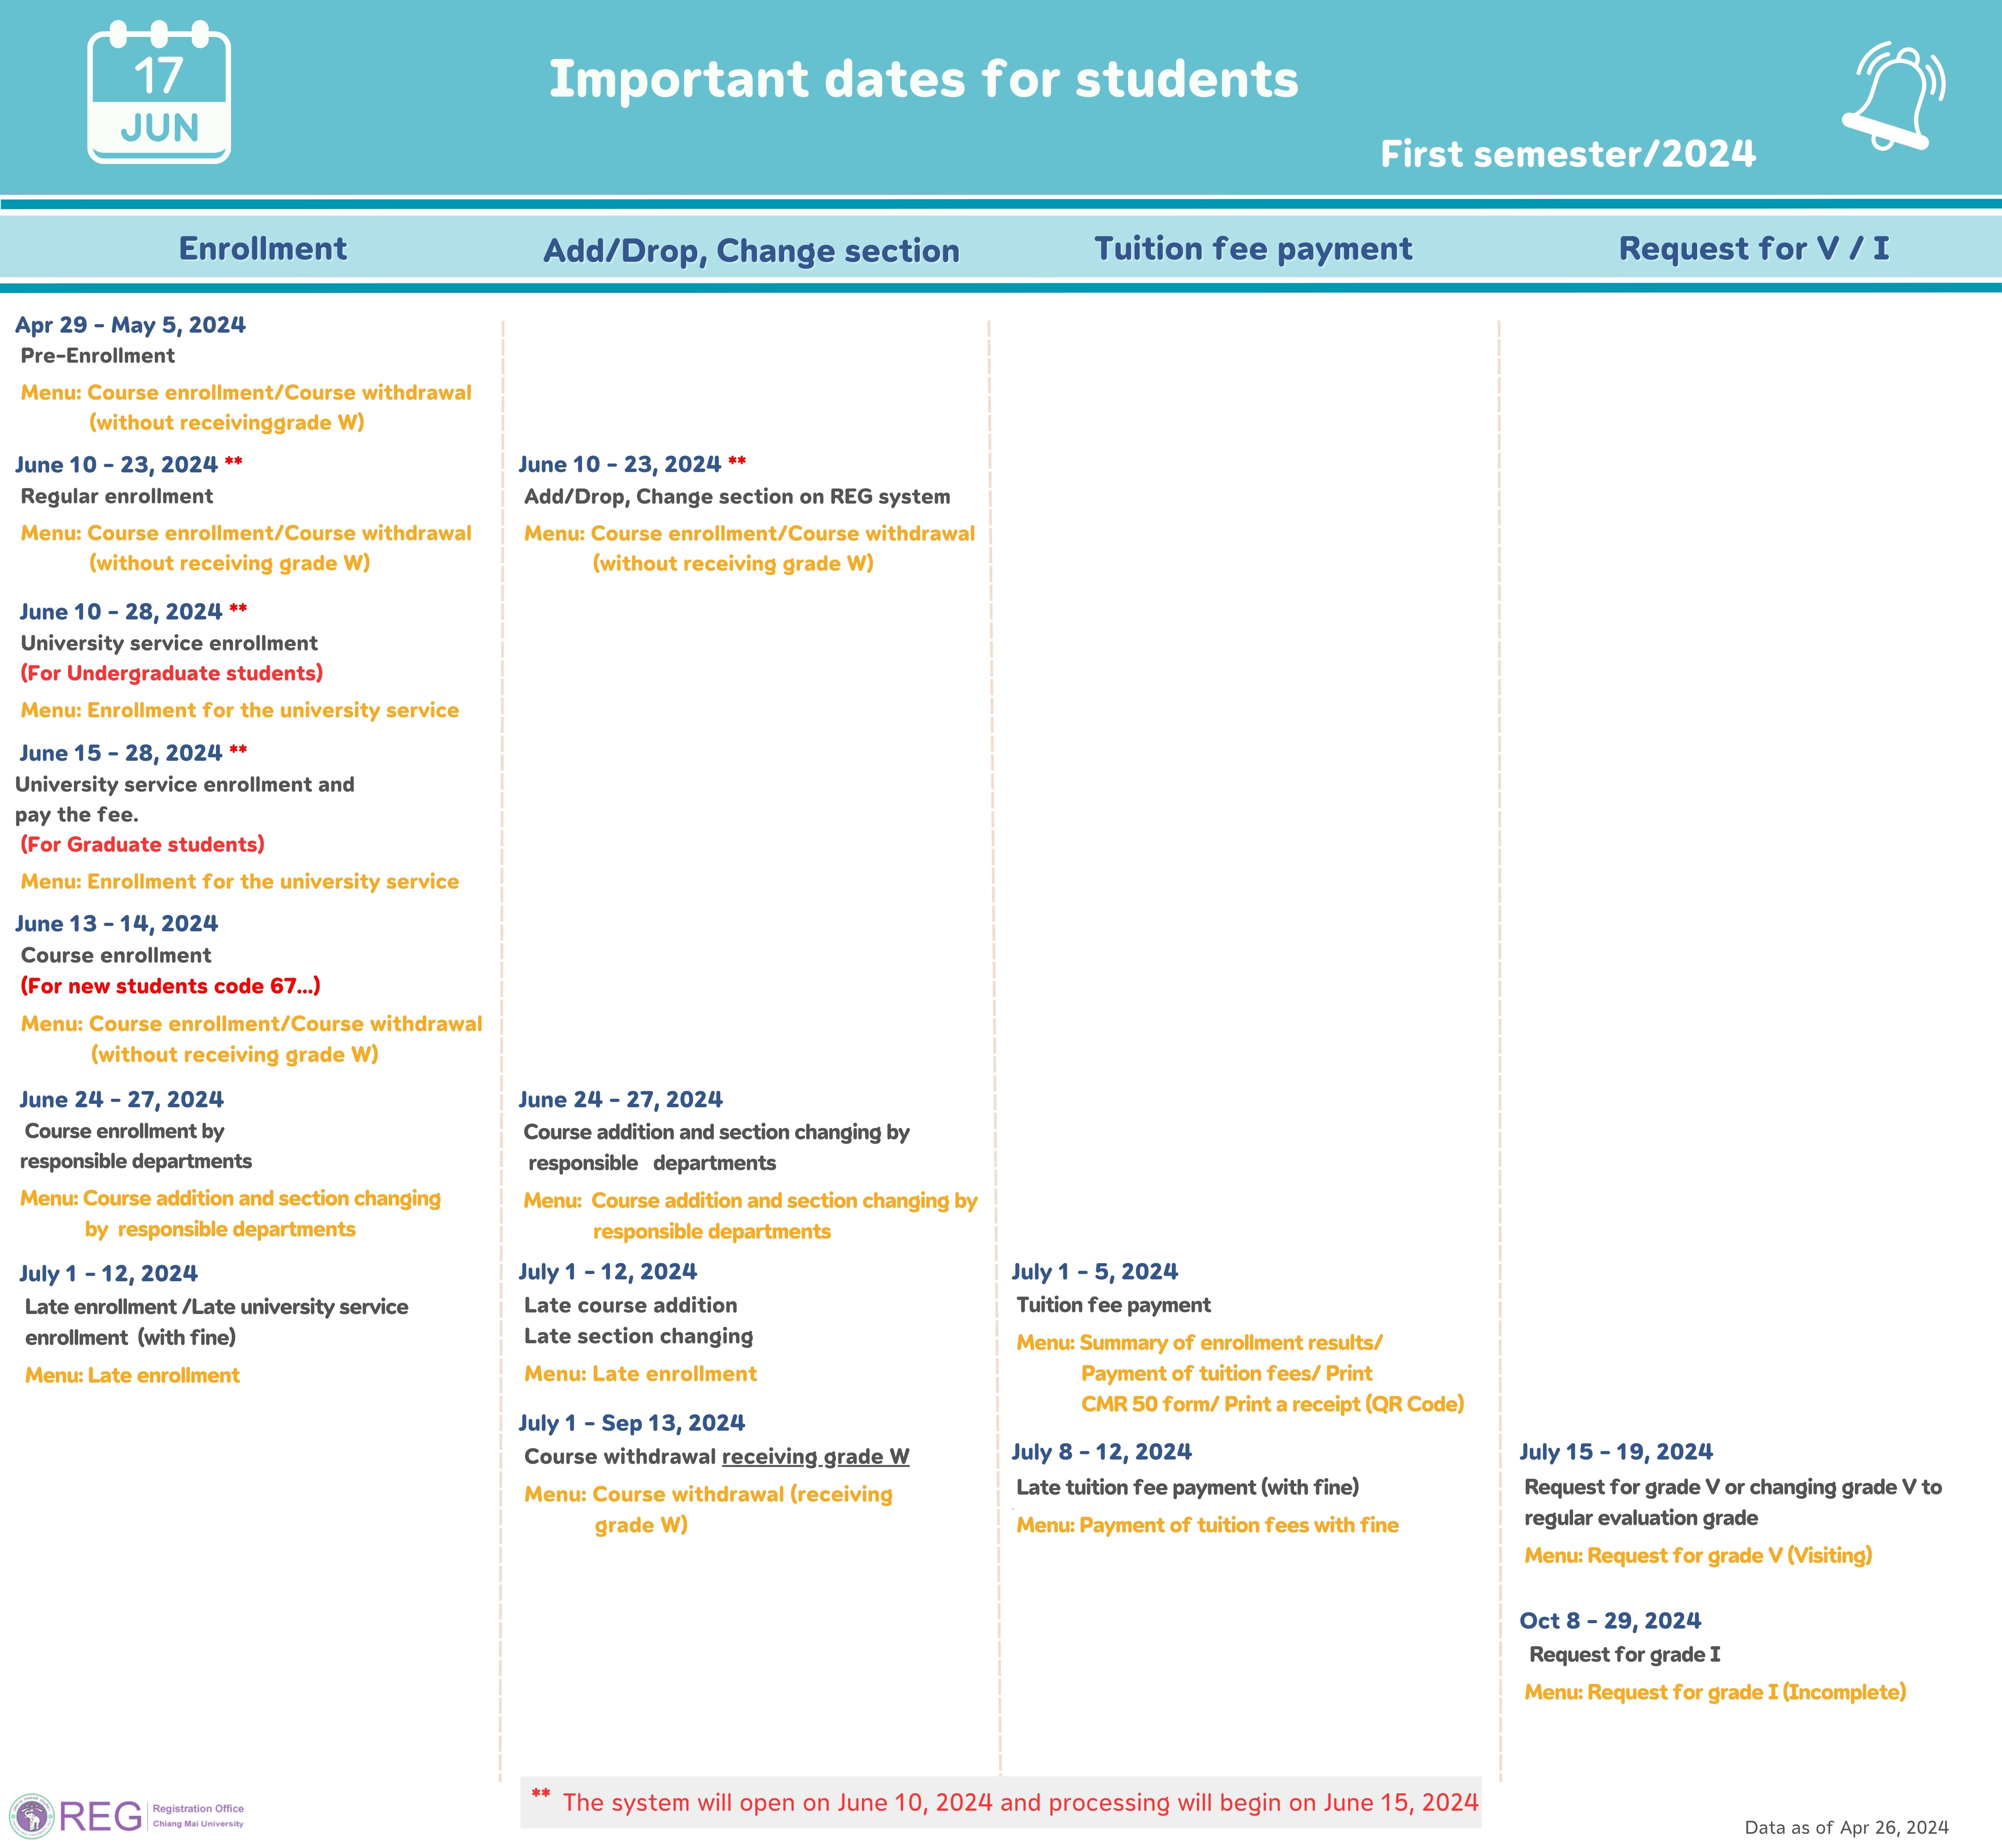Image resolution: width=2002 pixels, height=1848 pixels.
Task: Click the red For Graduate students label
Action: pyautogui.click(x=143, y=844)
